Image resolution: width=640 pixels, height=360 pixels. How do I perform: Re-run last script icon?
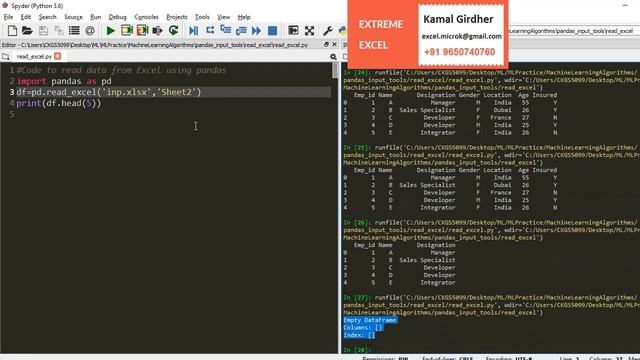[x=173, y=31]
